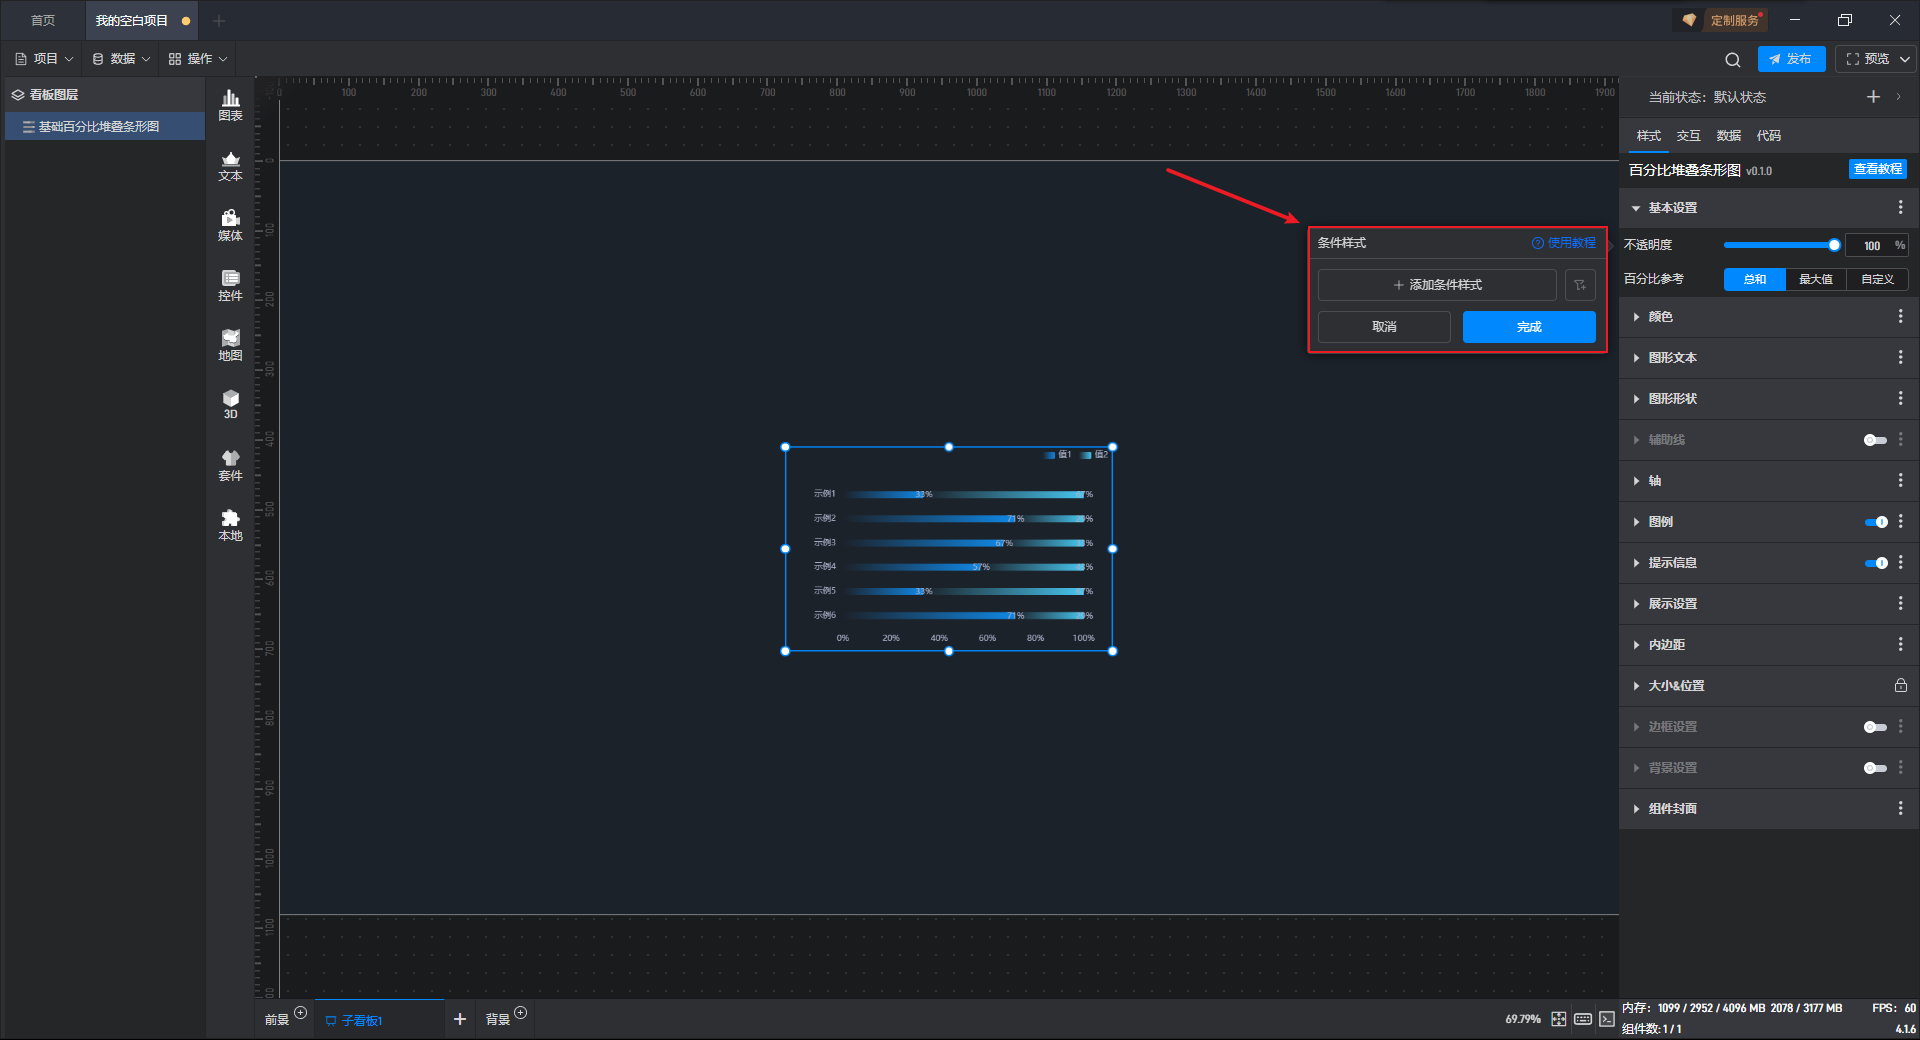The width and height of the screenshot is (1920, 1040).
Task: Open more options for 图形形状 section
Action: click(x=1901, y=398)
